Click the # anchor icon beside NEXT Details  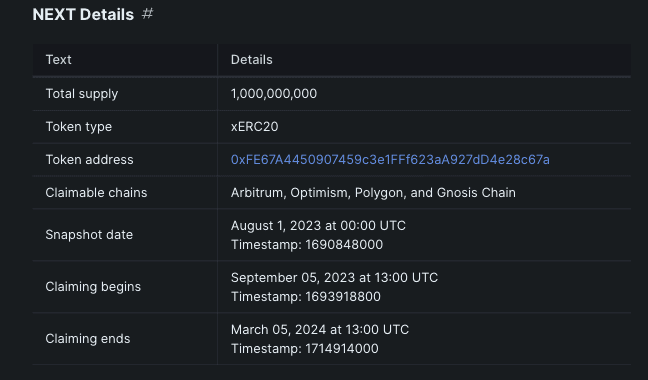coord(148,14)
